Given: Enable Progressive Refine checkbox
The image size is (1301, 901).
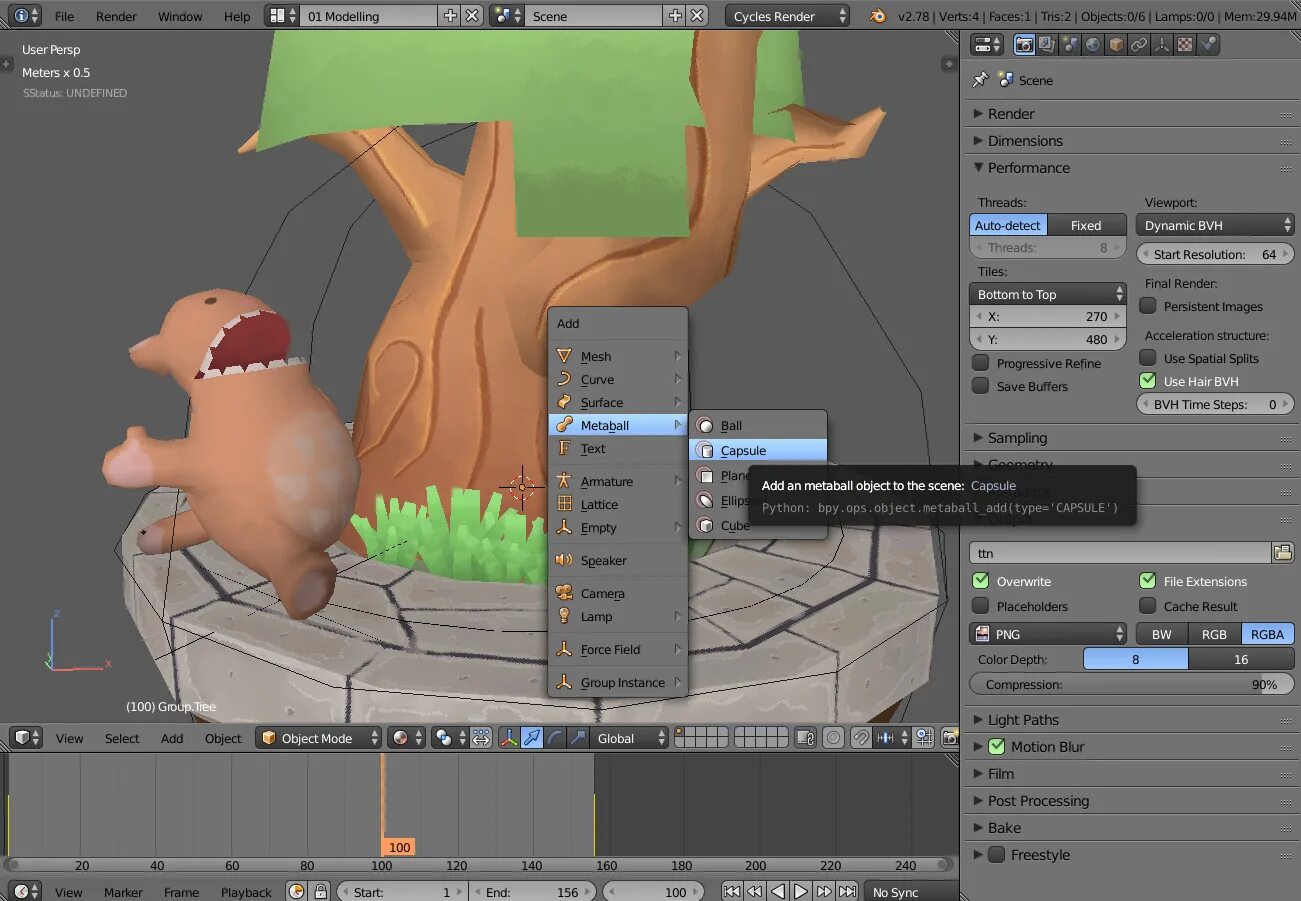Looking at the screenshot, I should point(981,363).
